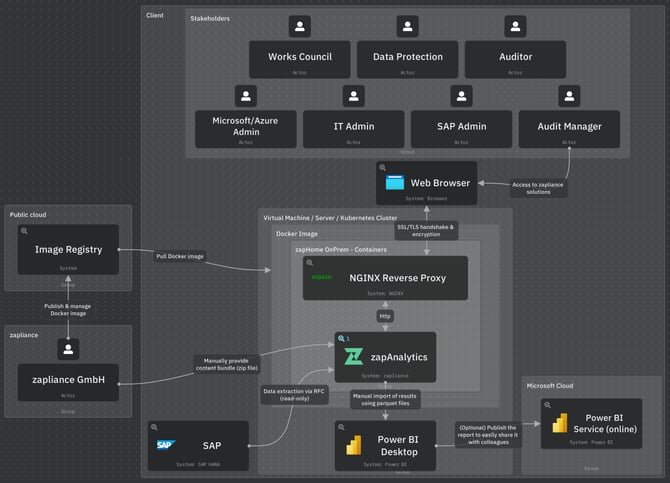
Task: Click the Microsoft Cloud group title
Action: [x=550, y=386]
